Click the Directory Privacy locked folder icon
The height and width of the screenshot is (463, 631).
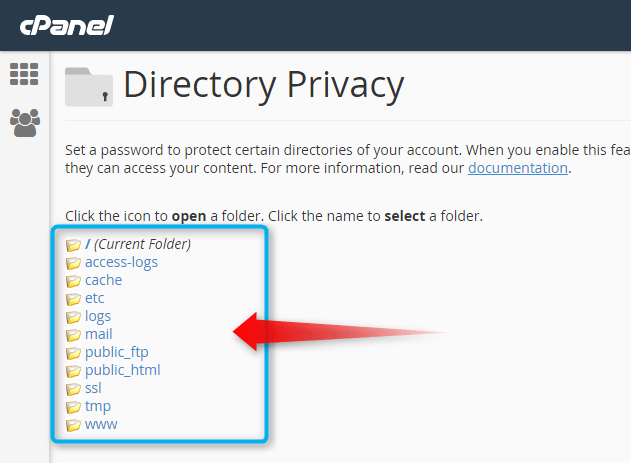(x=89, y=87)
